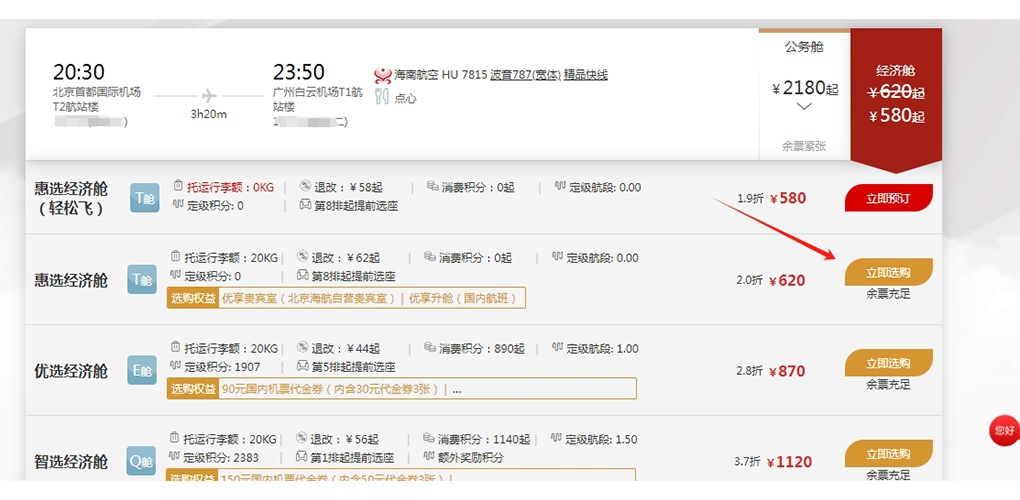The width and height of the screenshot is (1020, 500).
Task: Click segment icon beside 定级航段: 1.50
Action: pos(556,439)
